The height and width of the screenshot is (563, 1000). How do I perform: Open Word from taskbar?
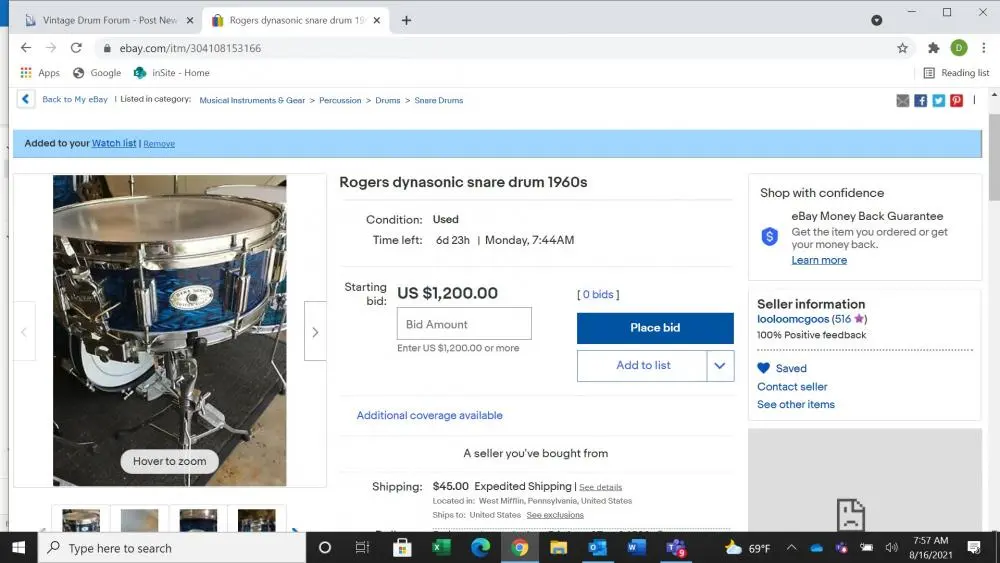tap(636, 548)
